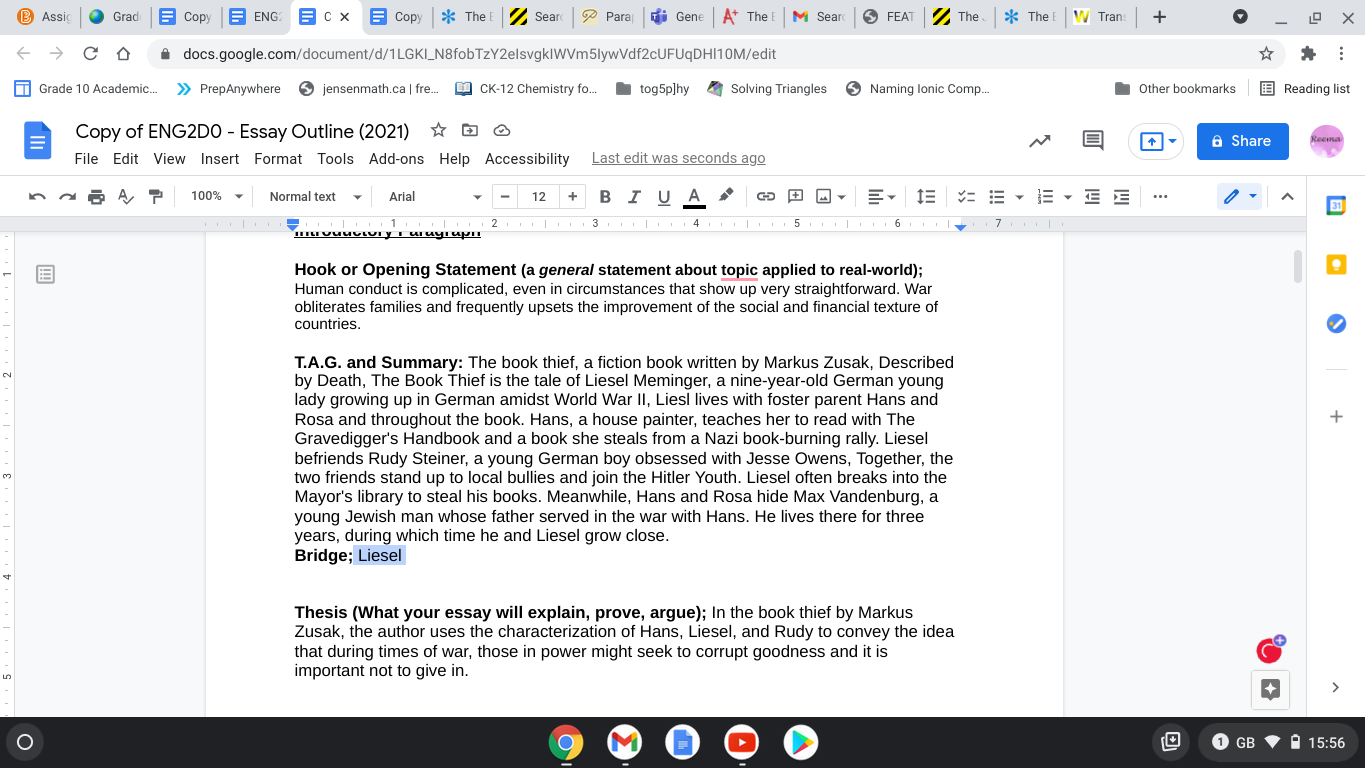
Task: Show the document outline icon
Action: (x=45, y=274)
